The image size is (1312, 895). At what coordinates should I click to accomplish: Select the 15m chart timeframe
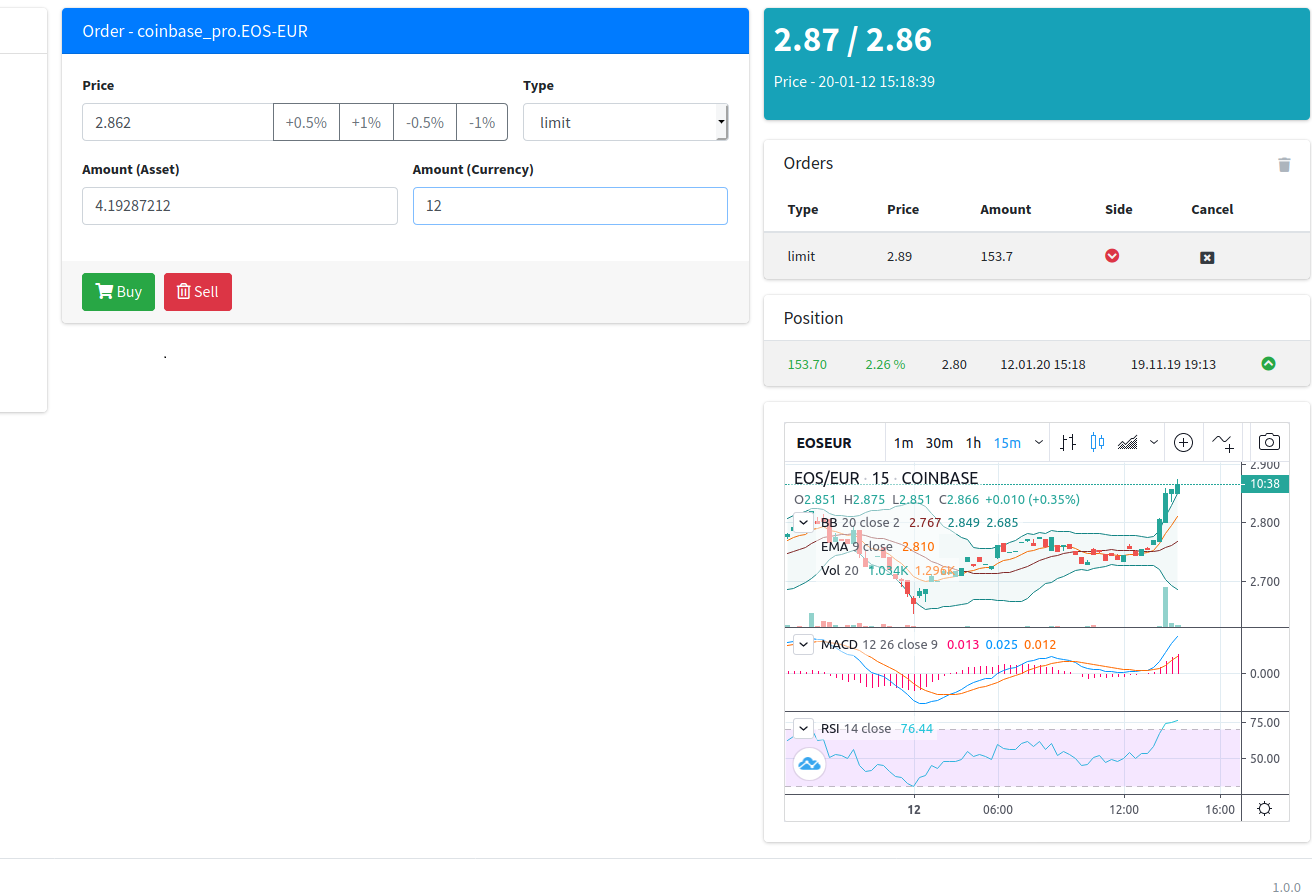click(x=1007, y=443)
